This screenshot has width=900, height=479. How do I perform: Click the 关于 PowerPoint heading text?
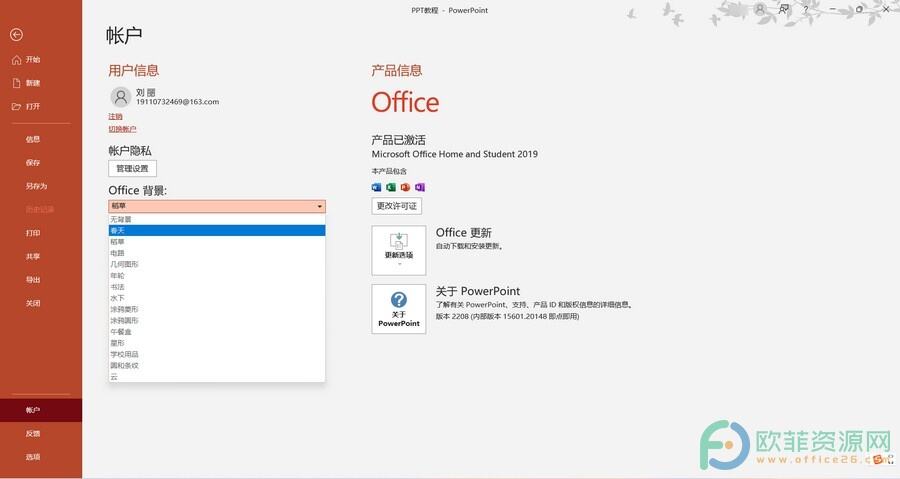[478, 291]
